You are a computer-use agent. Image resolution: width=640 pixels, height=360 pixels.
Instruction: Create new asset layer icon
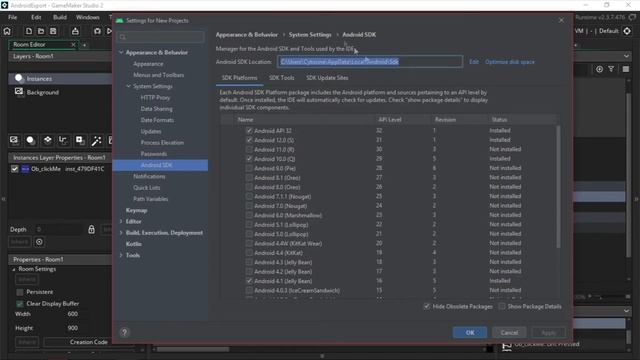(80, 140)
